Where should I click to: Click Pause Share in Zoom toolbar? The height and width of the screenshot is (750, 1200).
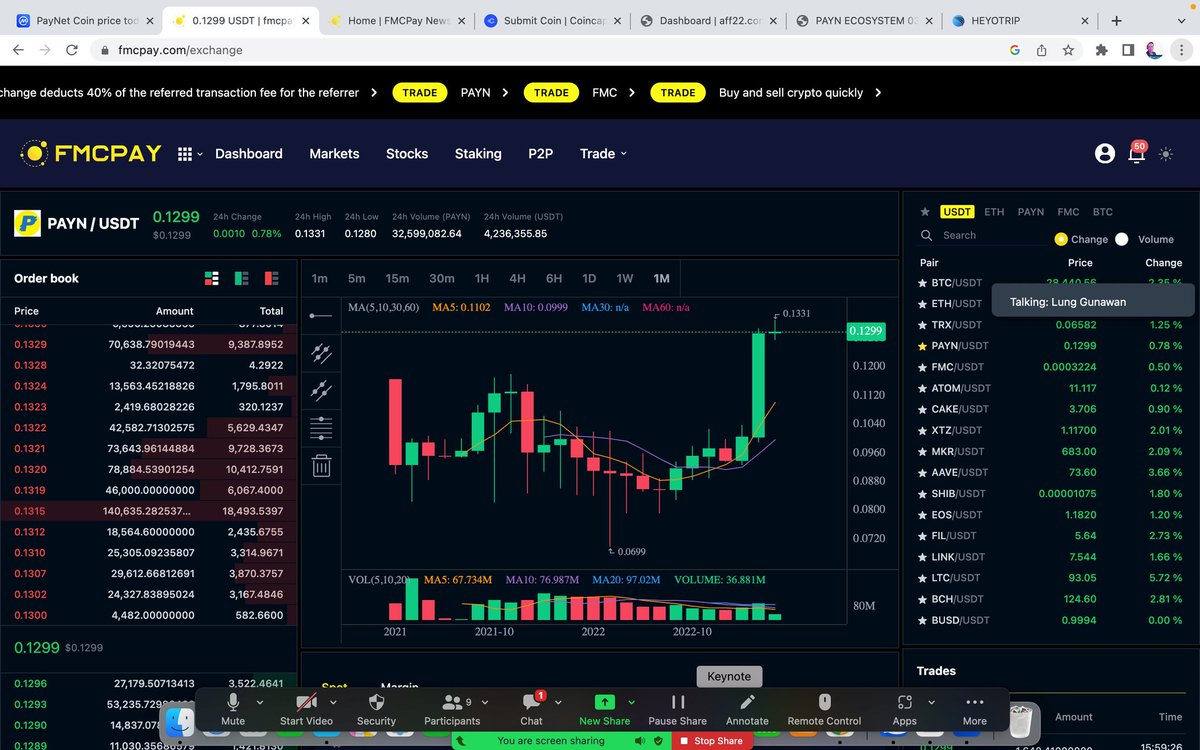(678, 709)
